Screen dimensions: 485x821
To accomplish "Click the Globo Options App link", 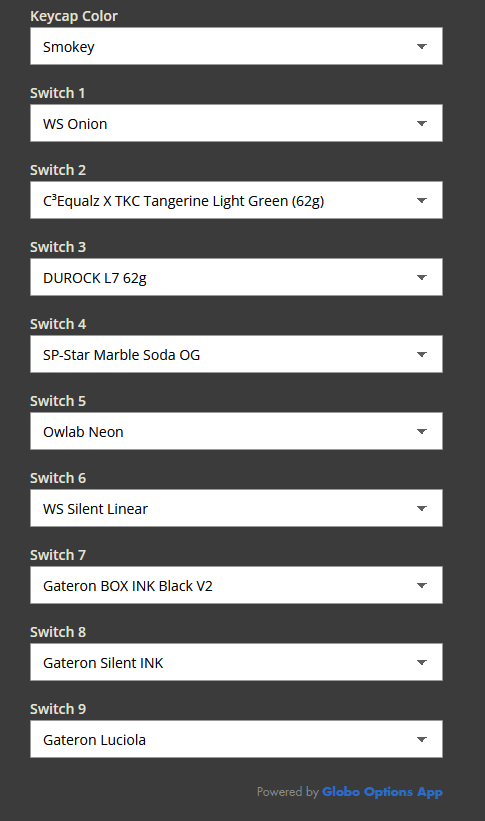I will pos(382,792).
